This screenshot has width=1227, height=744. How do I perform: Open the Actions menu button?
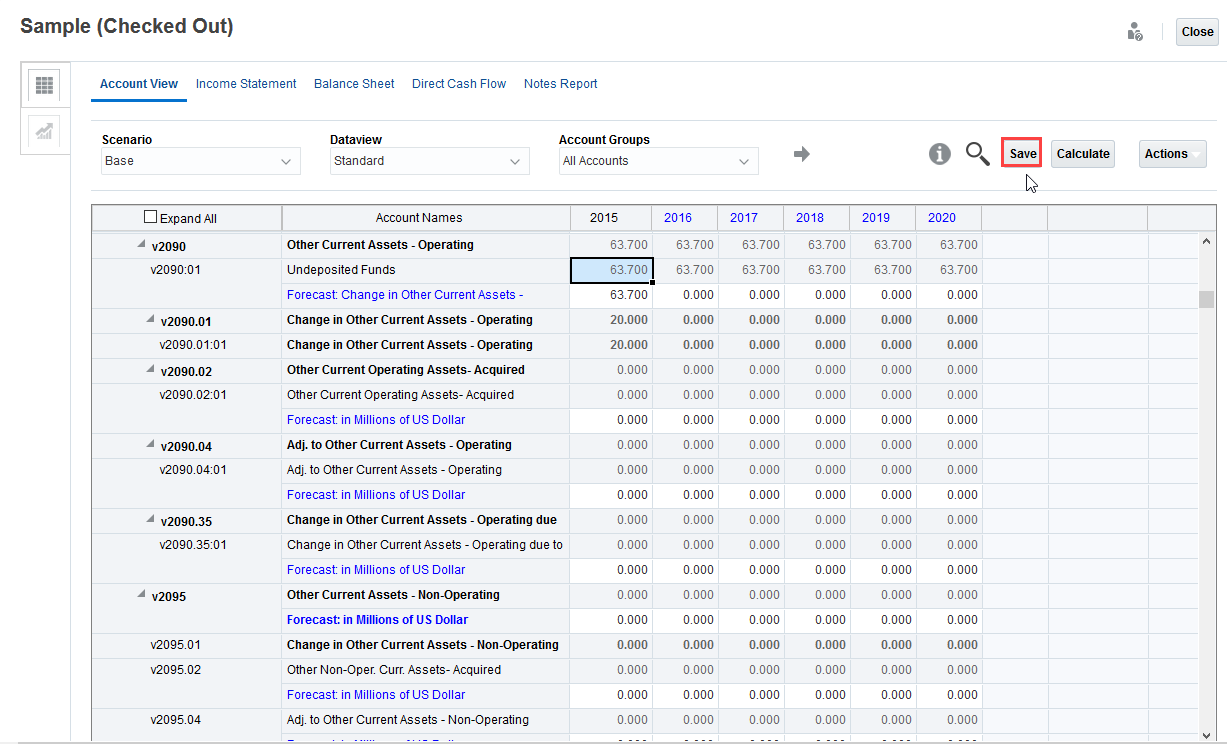point(1172,154)
